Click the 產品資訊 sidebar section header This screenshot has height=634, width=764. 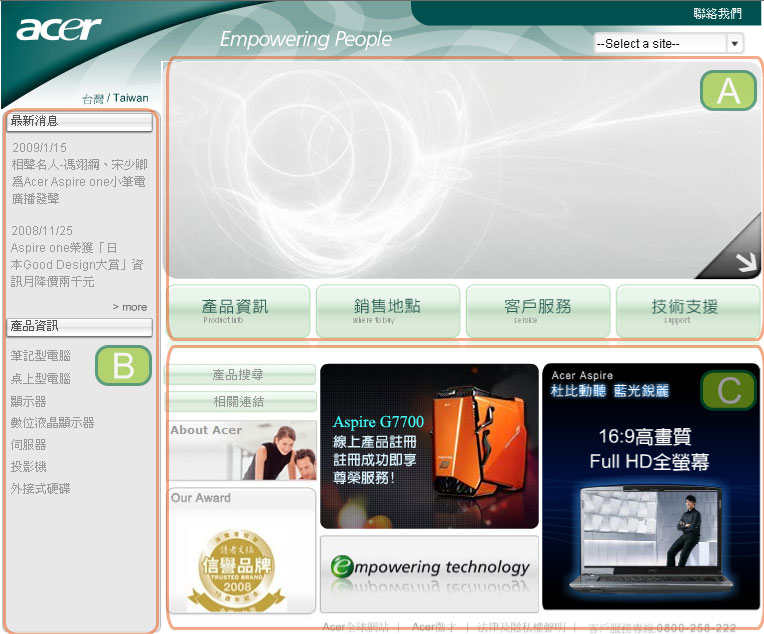tap(79, 327)
